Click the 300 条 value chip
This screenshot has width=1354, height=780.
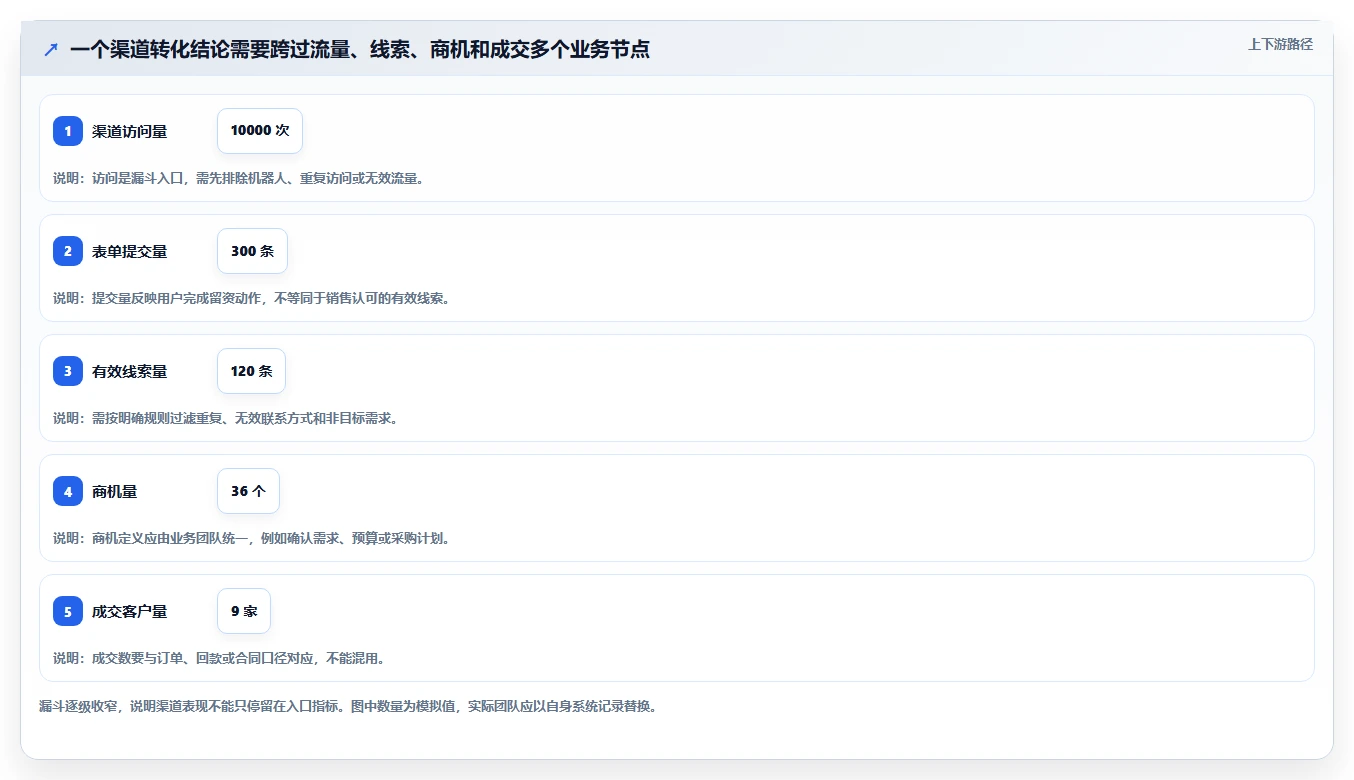(252, 251)
